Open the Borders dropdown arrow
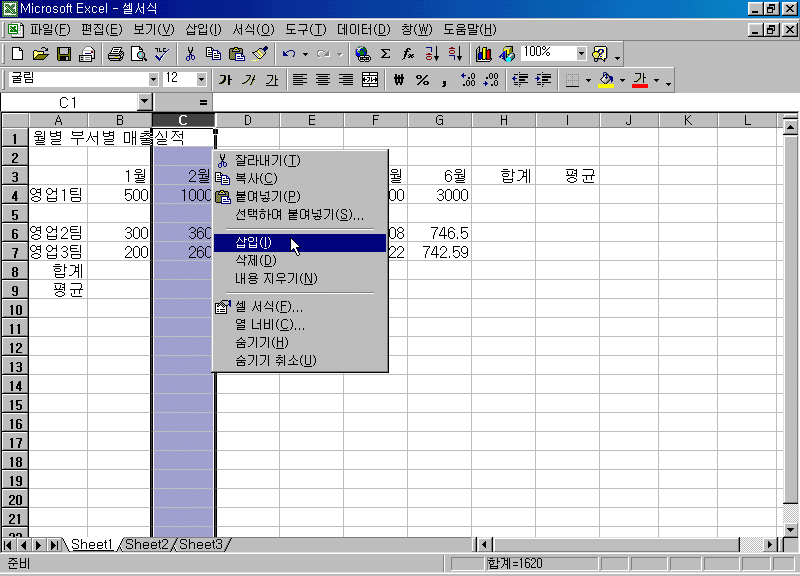The height and width of the screenshot is (576, 800). (x=588, y=80)
